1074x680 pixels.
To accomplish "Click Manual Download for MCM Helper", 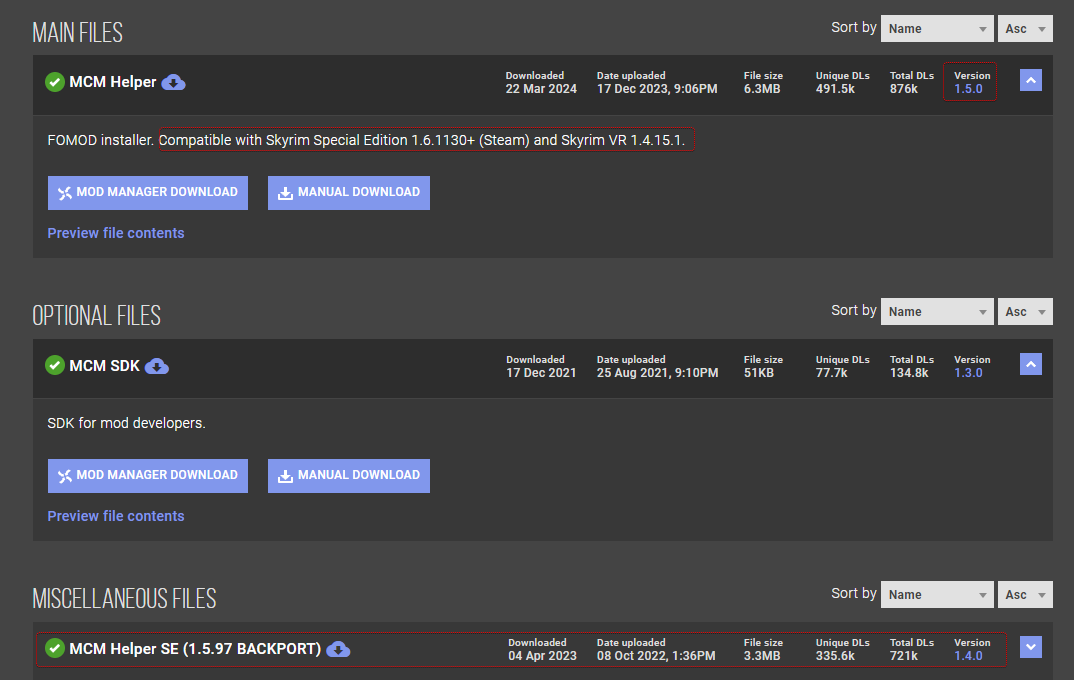I will click(349, 192).
